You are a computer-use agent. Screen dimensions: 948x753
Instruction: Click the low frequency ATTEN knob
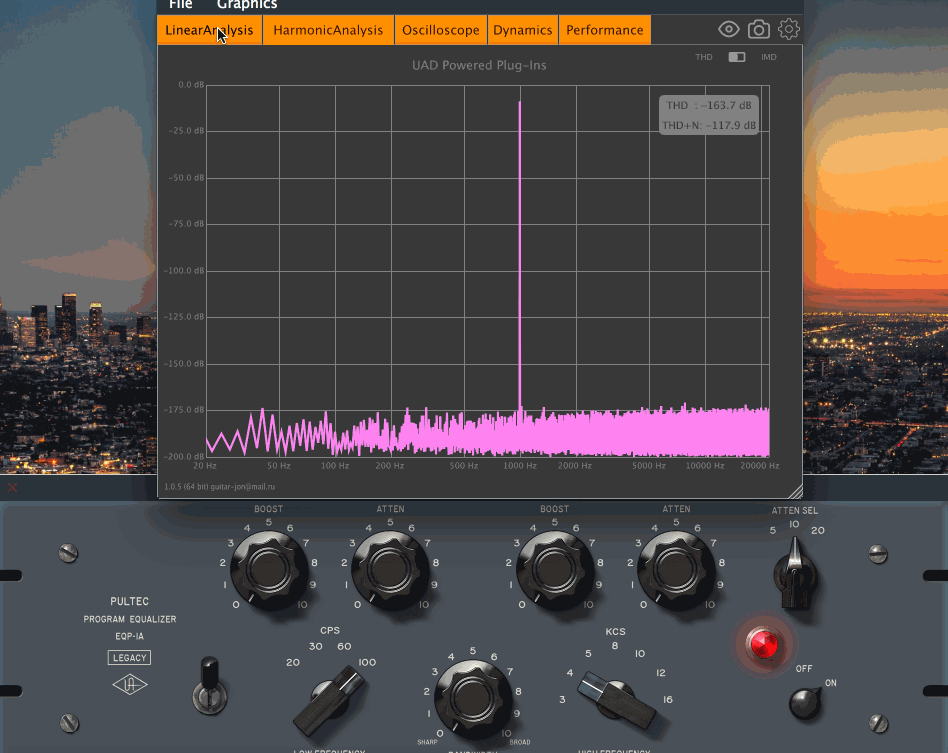391,569
